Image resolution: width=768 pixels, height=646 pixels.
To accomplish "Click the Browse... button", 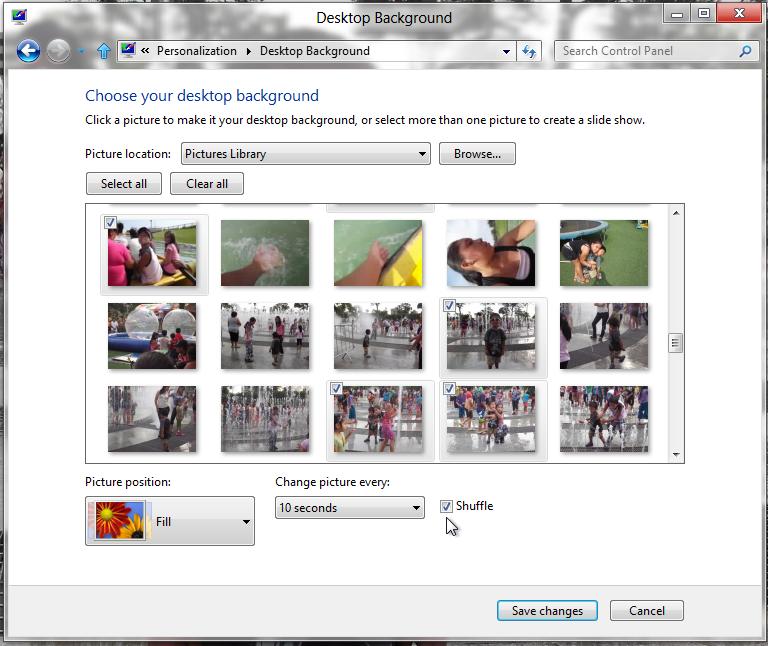I will click(x=477, y=154).
